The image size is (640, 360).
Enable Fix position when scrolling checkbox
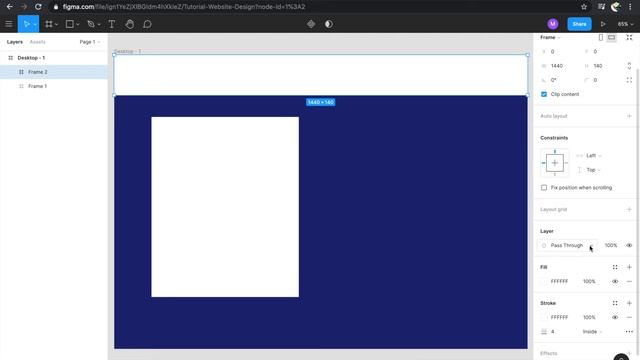pos(544,188)
